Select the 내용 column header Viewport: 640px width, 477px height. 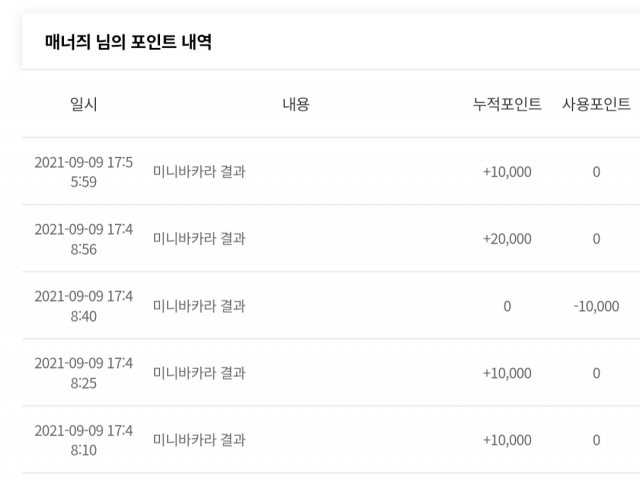[296, 104]
